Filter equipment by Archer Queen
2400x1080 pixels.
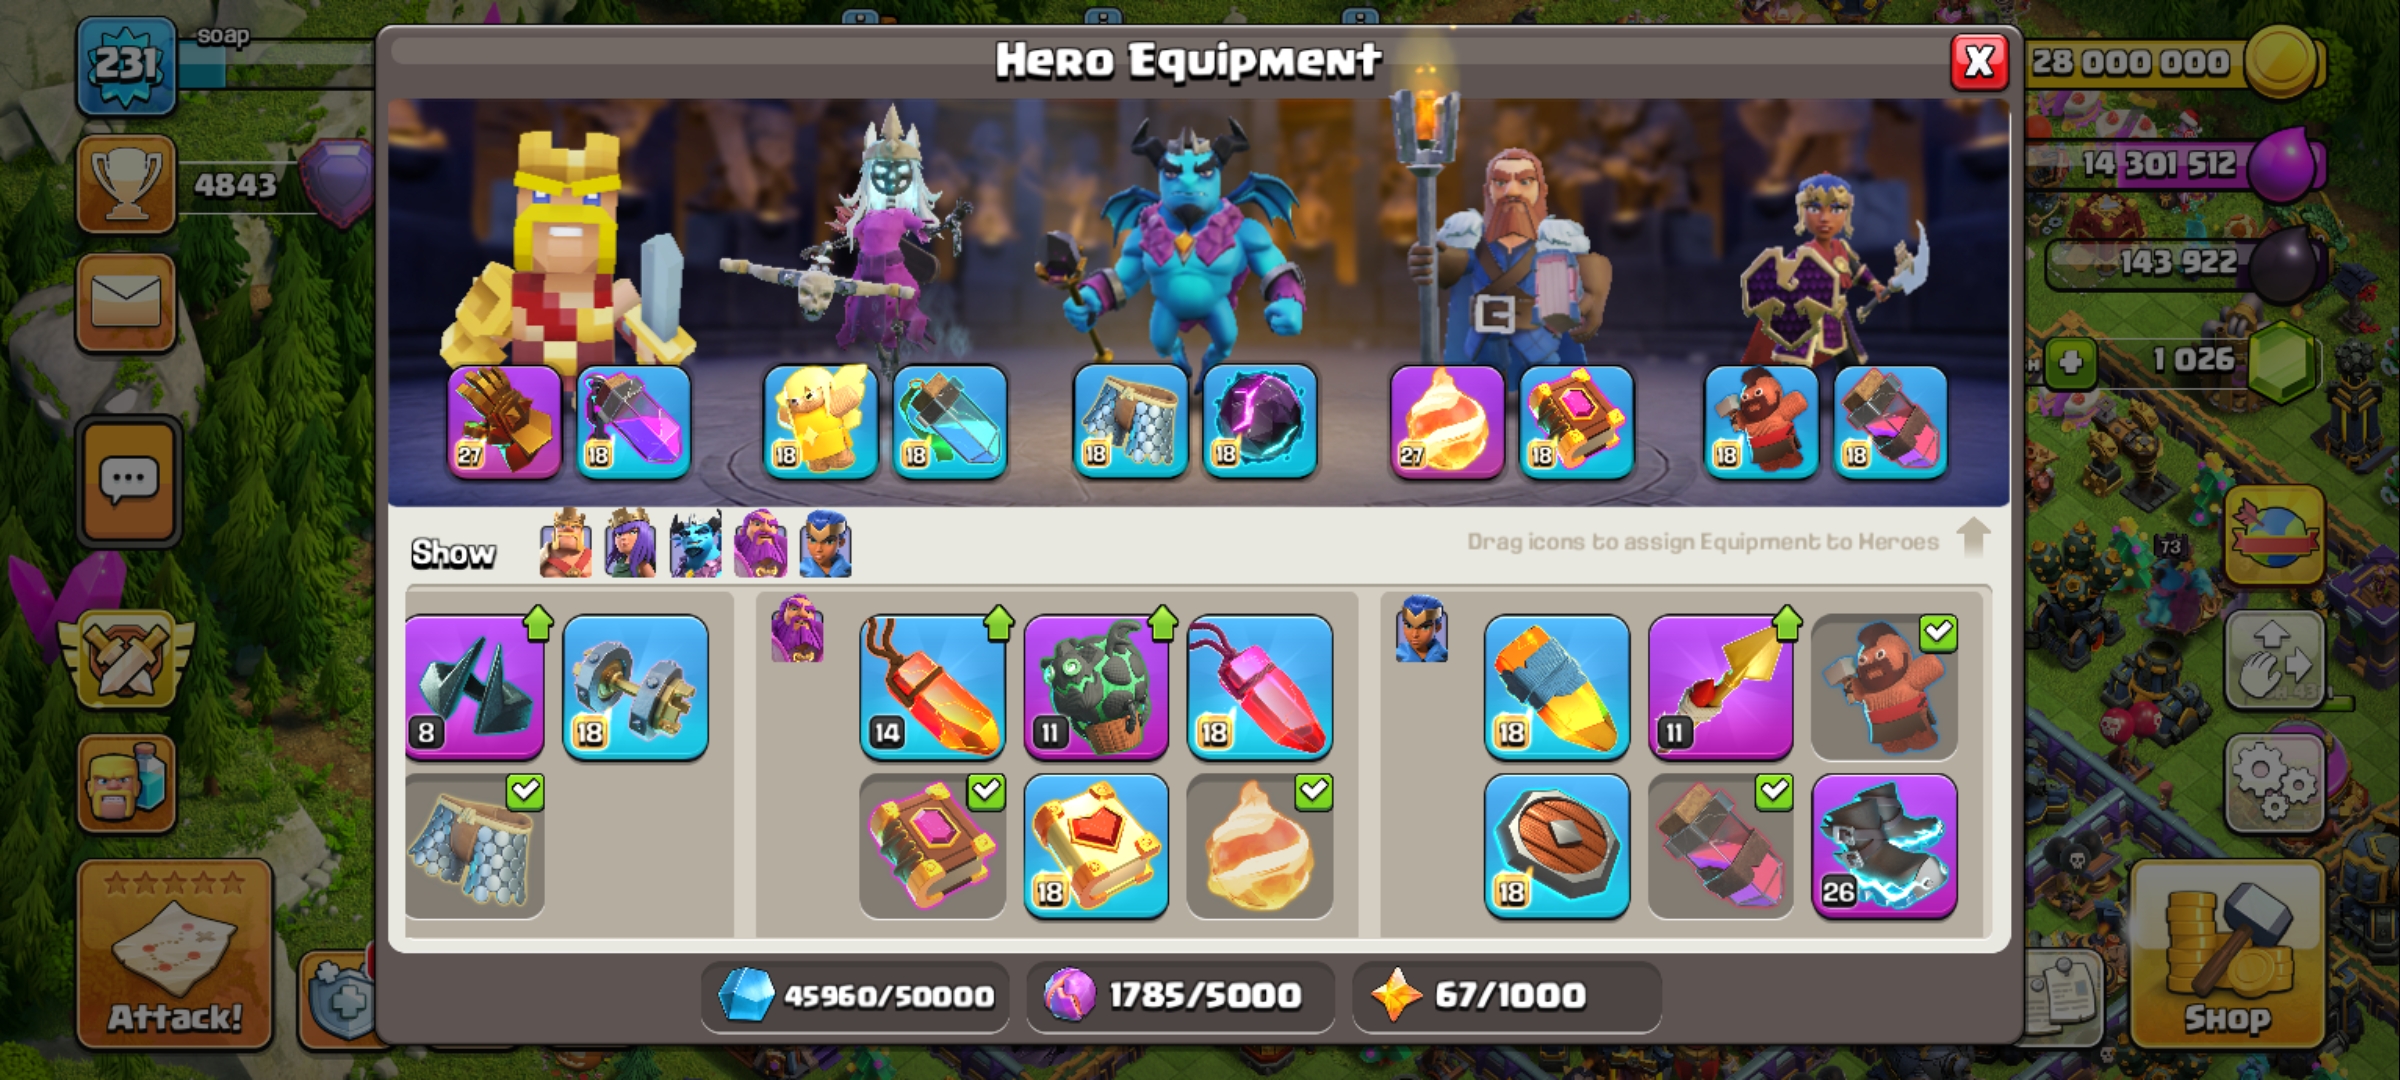tap(630, 544)
